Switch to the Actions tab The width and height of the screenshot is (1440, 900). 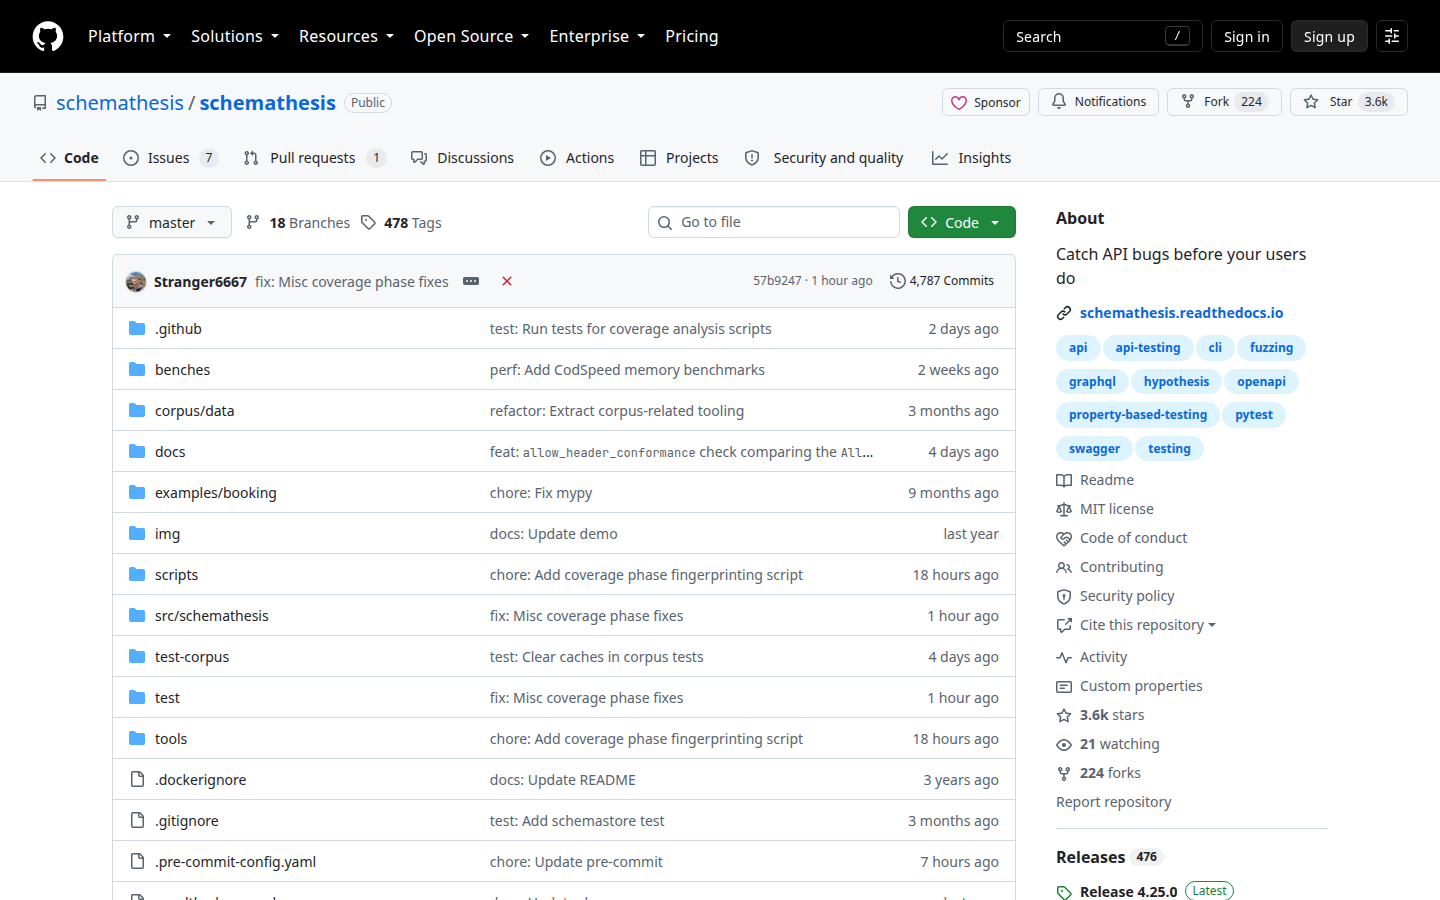coord(577,158)
